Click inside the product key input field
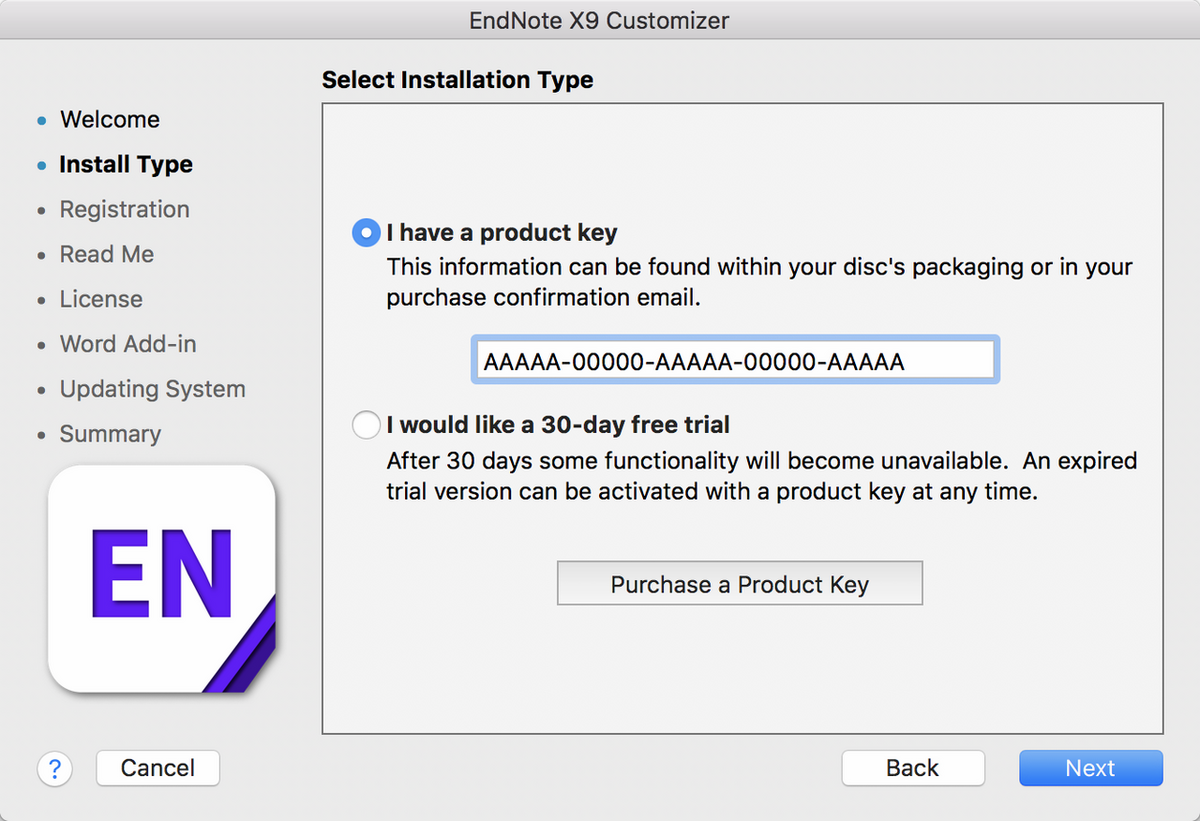Viewport: 1200px width, 821px height. (x=734, y=359)
